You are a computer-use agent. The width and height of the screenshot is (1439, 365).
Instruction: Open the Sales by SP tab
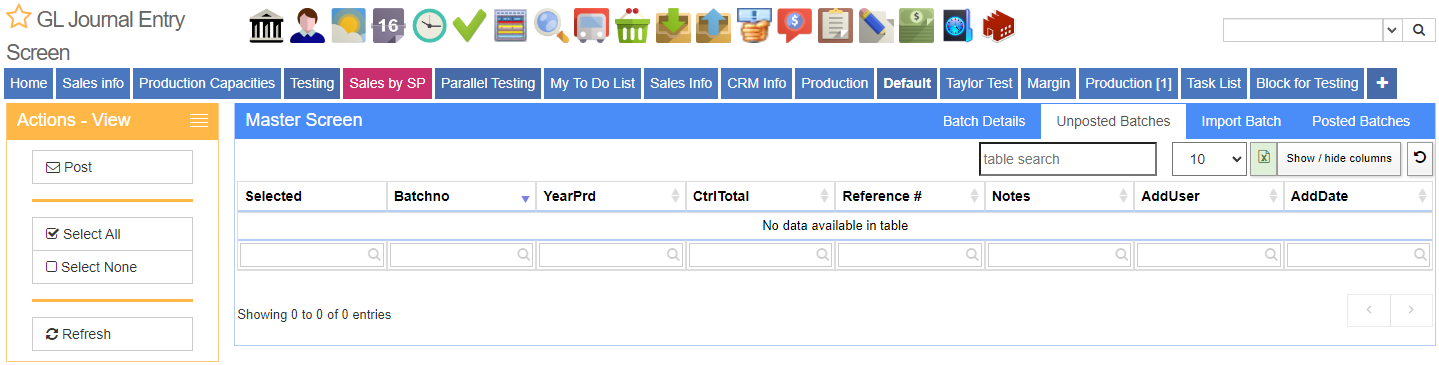tap(387, 83)
